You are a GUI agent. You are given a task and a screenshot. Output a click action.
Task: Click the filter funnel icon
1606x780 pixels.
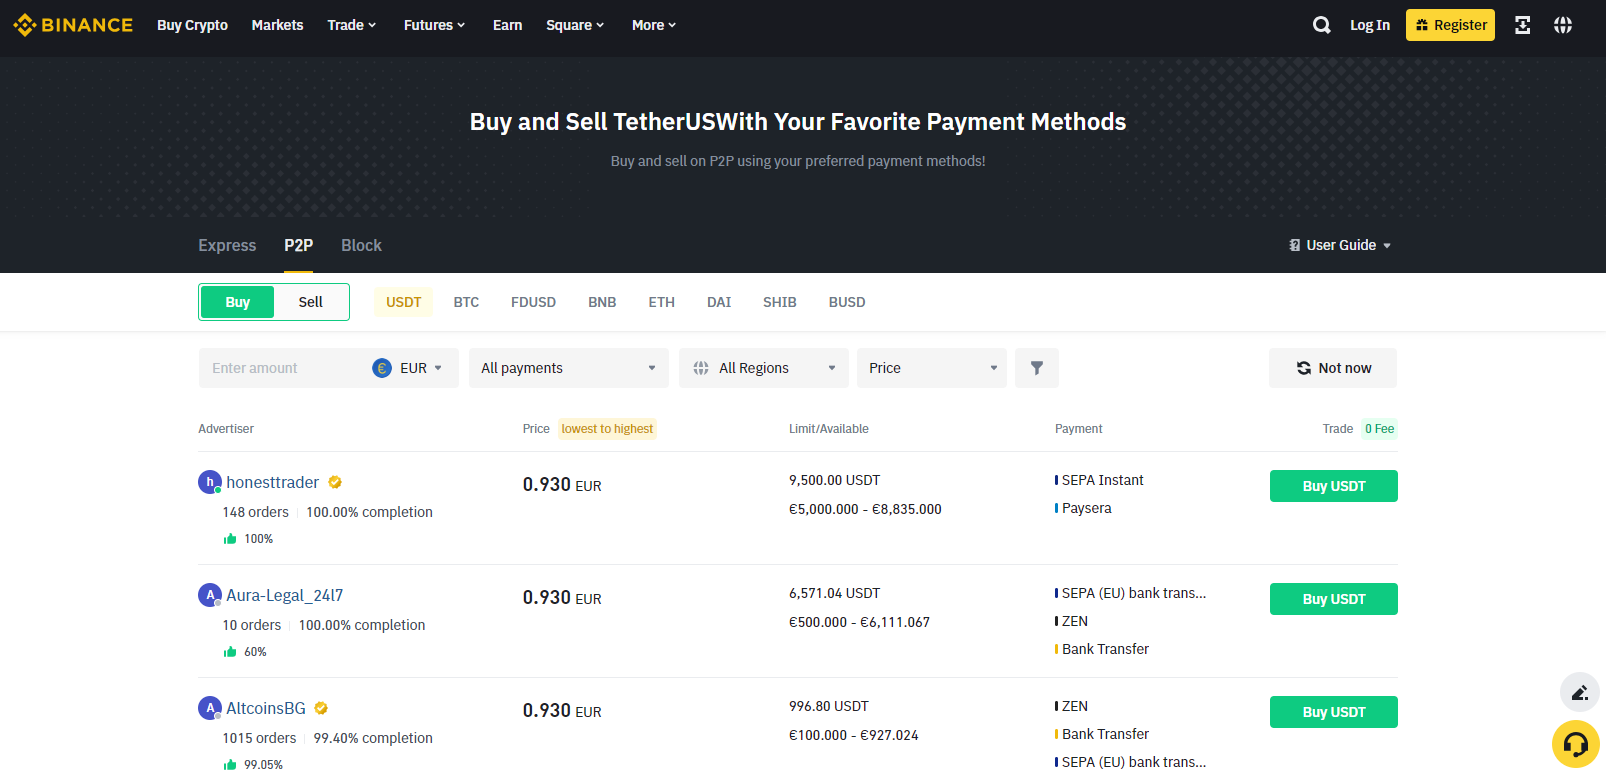(x=1037, y=368)
